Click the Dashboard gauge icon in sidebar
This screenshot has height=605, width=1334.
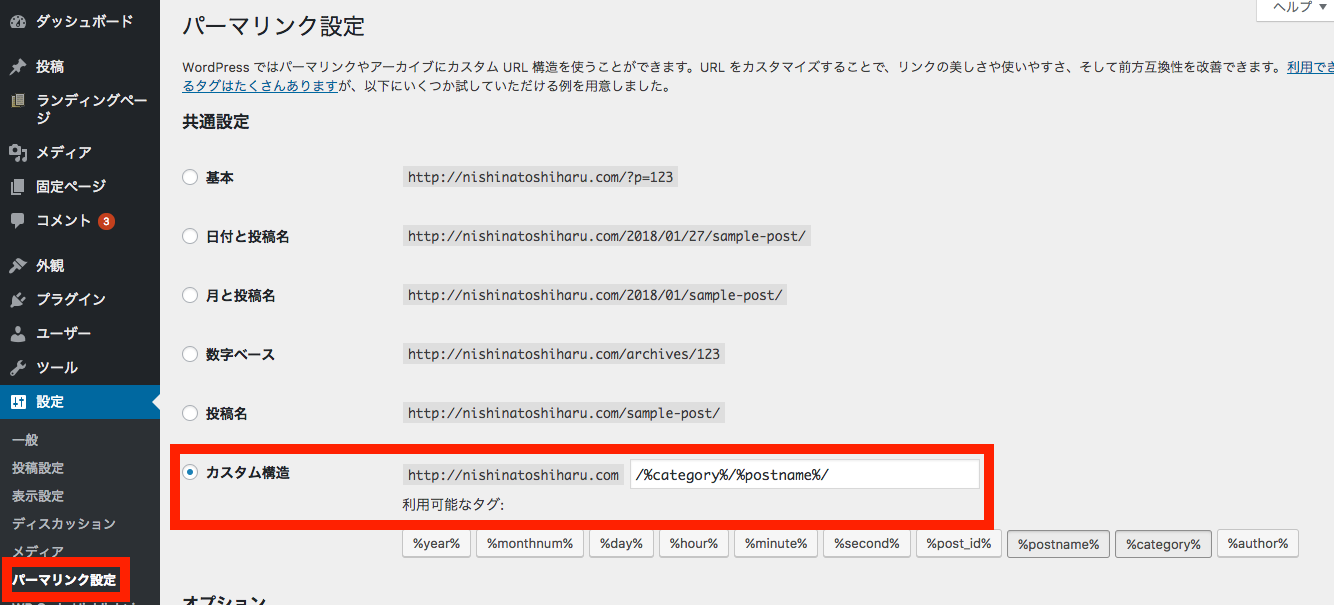[x=18, y=21]
